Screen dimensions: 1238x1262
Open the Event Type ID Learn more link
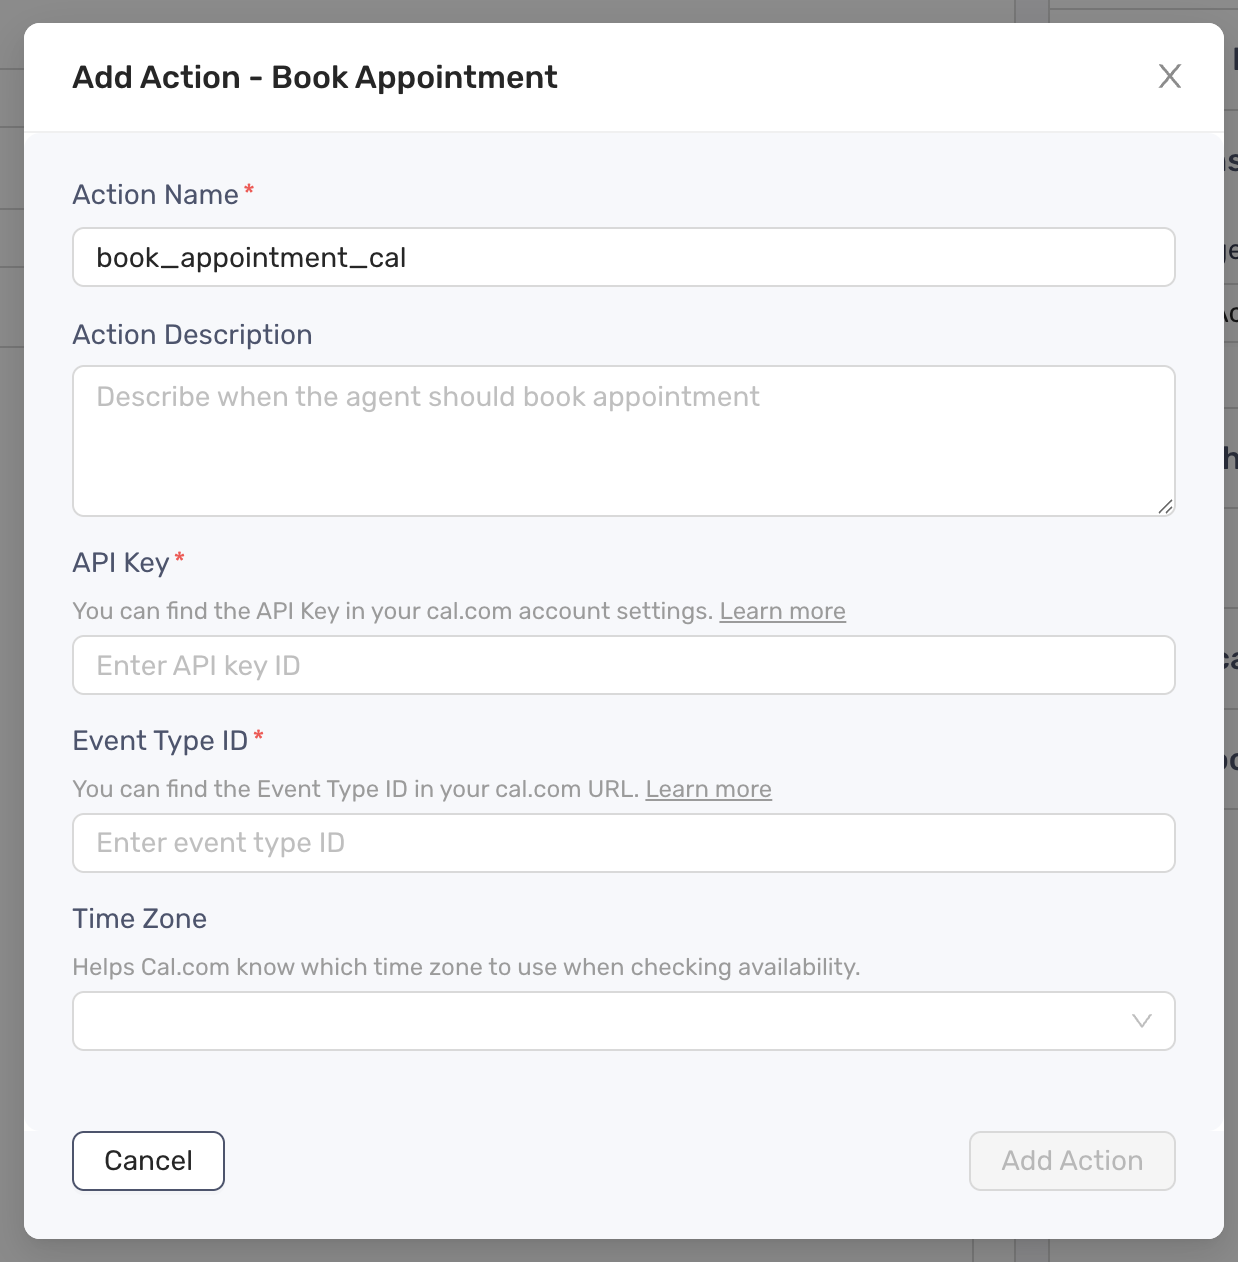coord(708,788)
